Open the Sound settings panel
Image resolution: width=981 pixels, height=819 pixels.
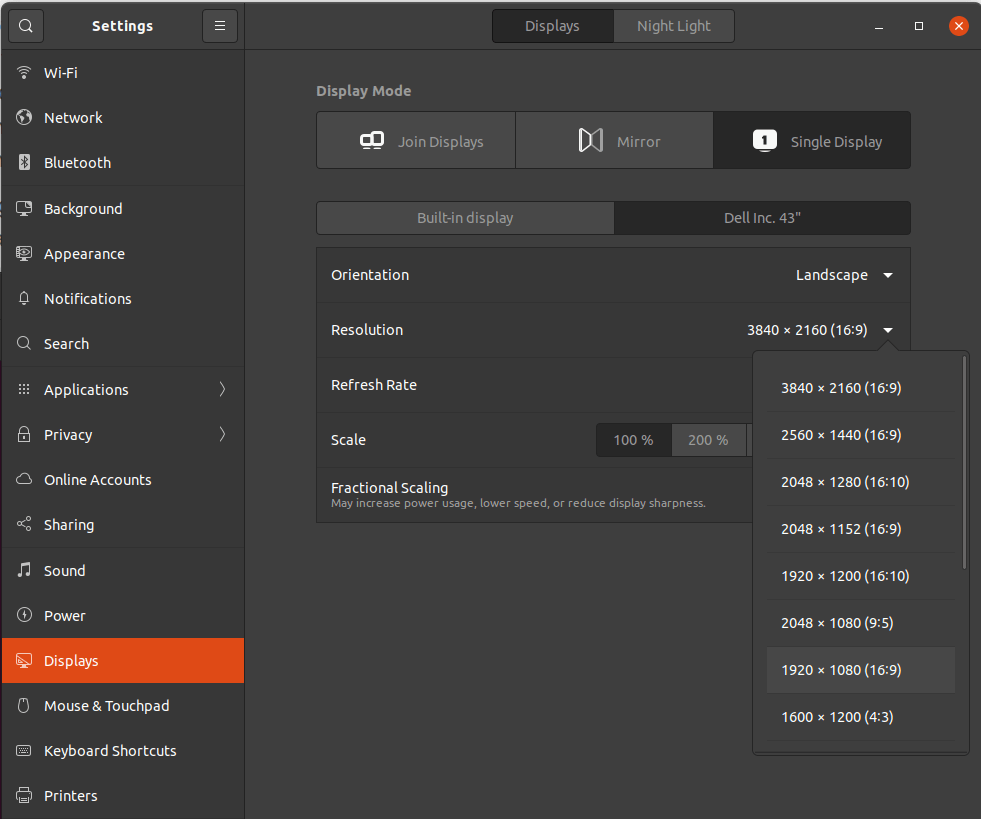(x=65, y=570)
